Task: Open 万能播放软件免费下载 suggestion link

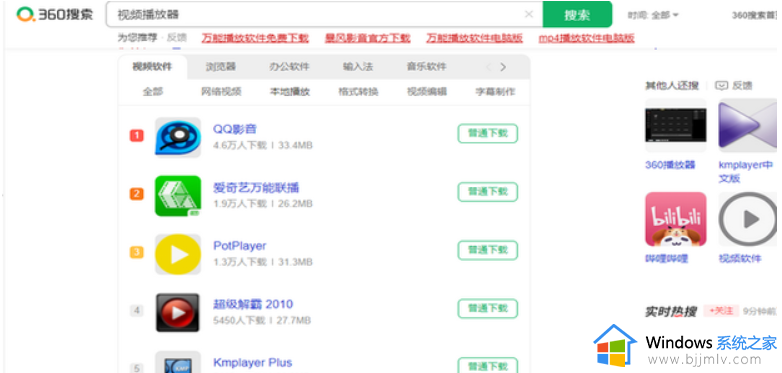Action: pyautogui.click(x=255, y=38)
